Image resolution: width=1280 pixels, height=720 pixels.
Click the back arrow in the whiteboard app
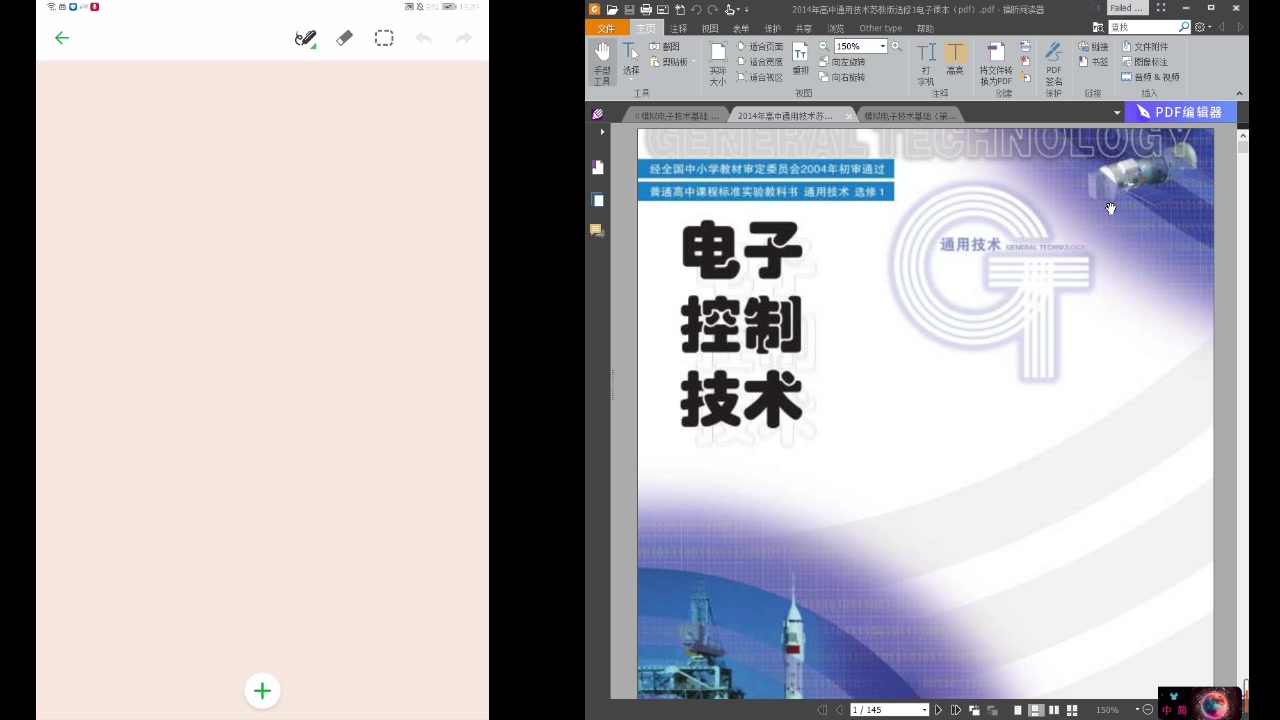point(62,38)
